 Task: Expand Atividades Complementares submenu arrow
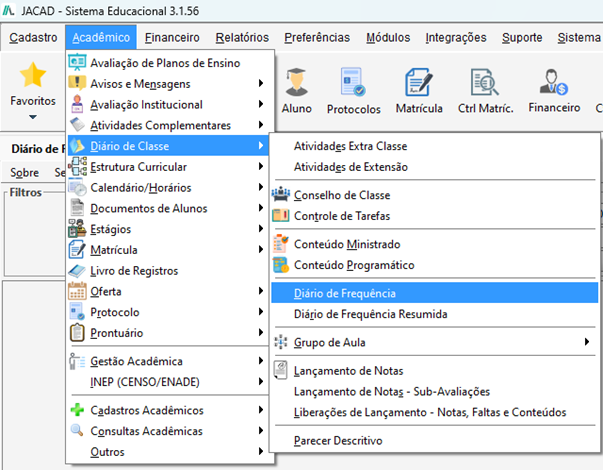coord(261,125)
